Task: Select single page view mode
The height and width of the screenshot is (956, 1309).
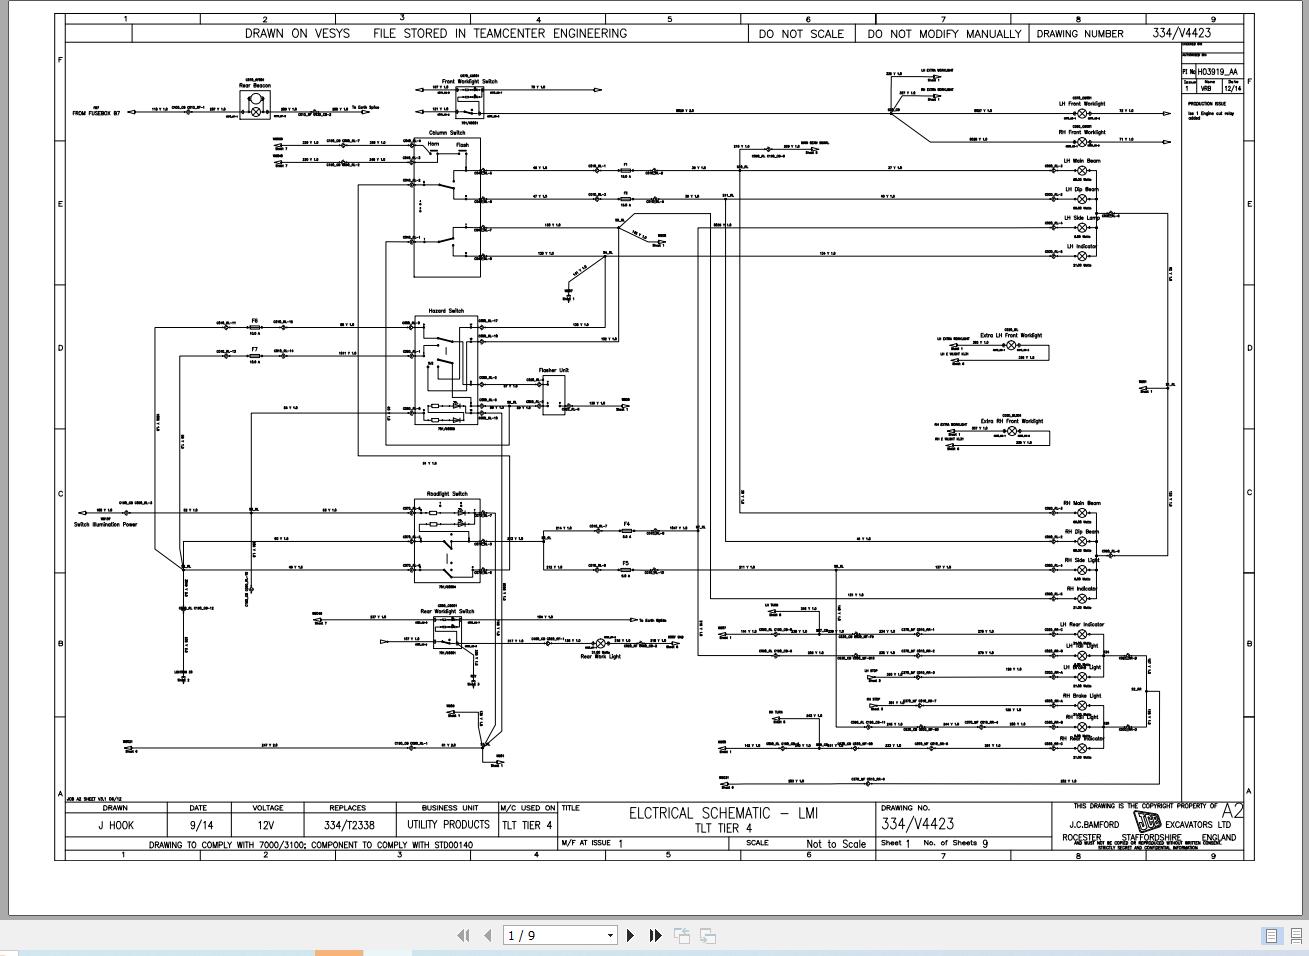Action: click(1271, 935)
